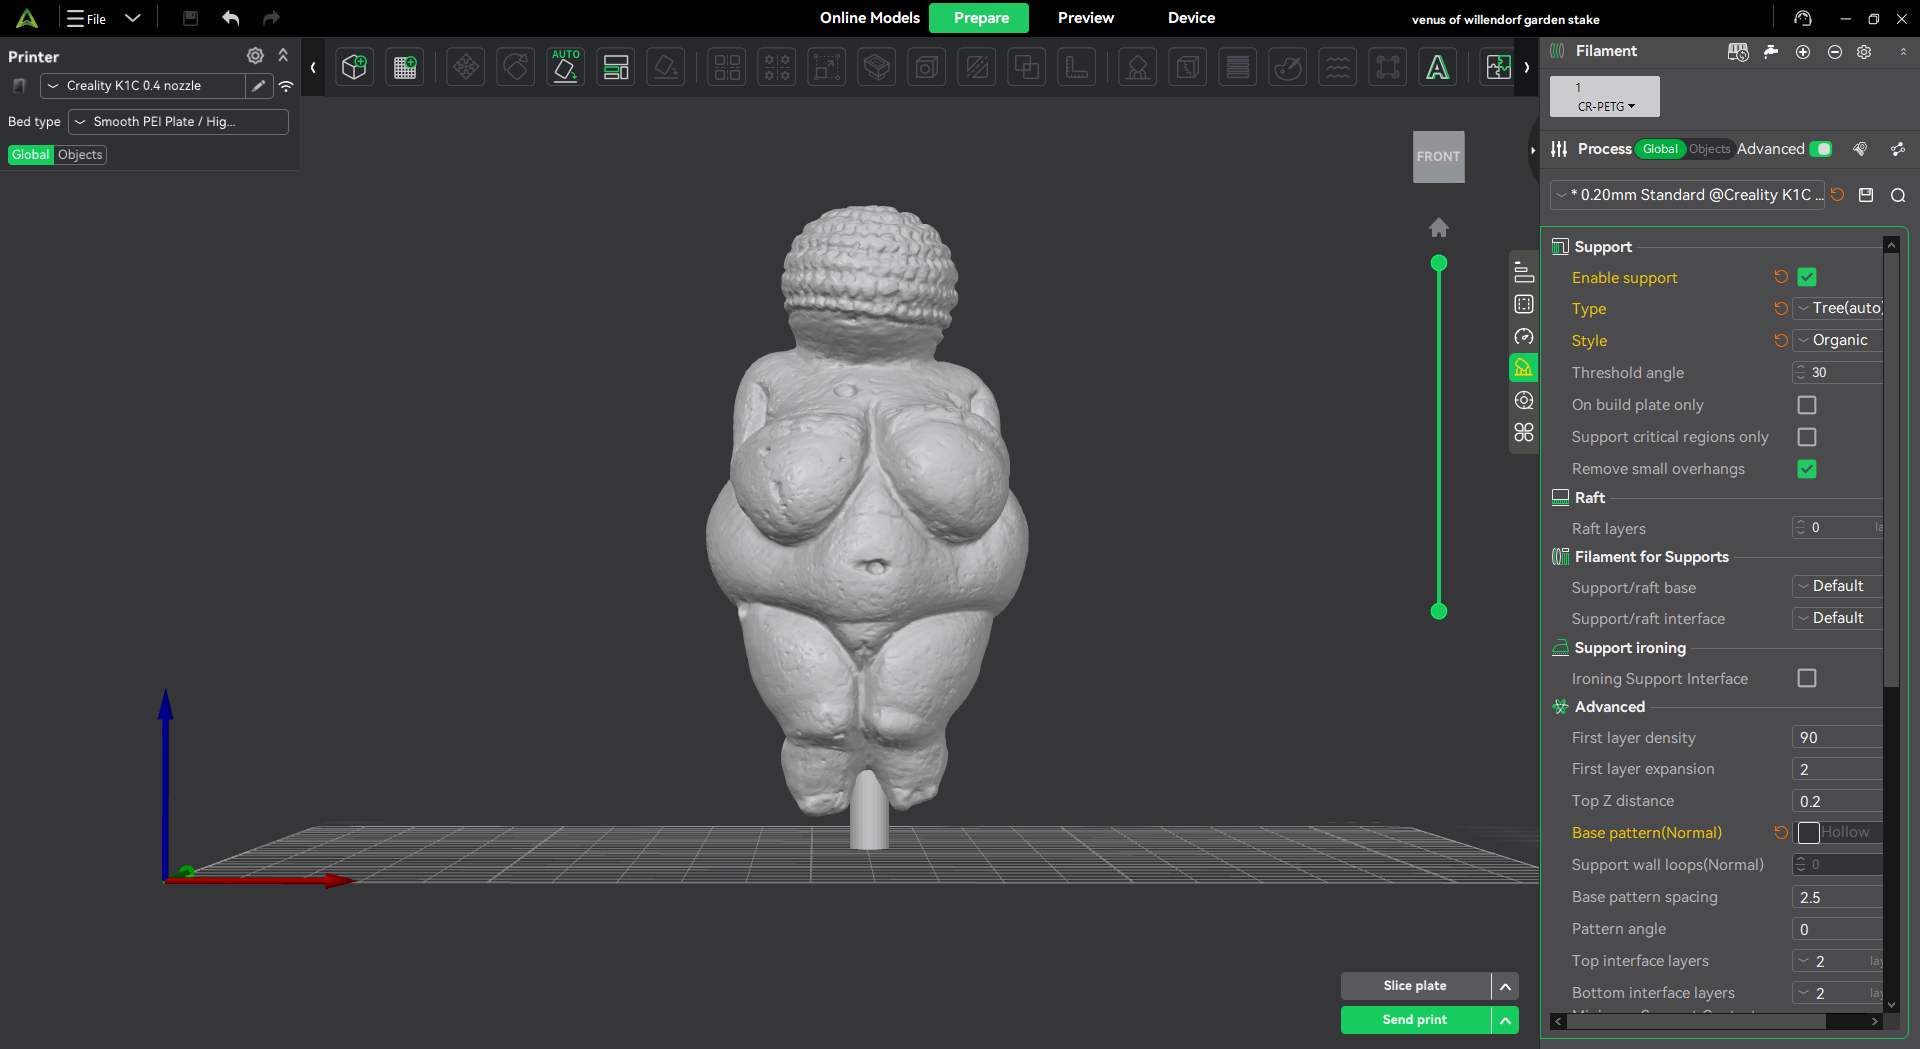Click the save process preset icon
This screenshot has width=1920, height=1049.
[x=1866, y=195]
